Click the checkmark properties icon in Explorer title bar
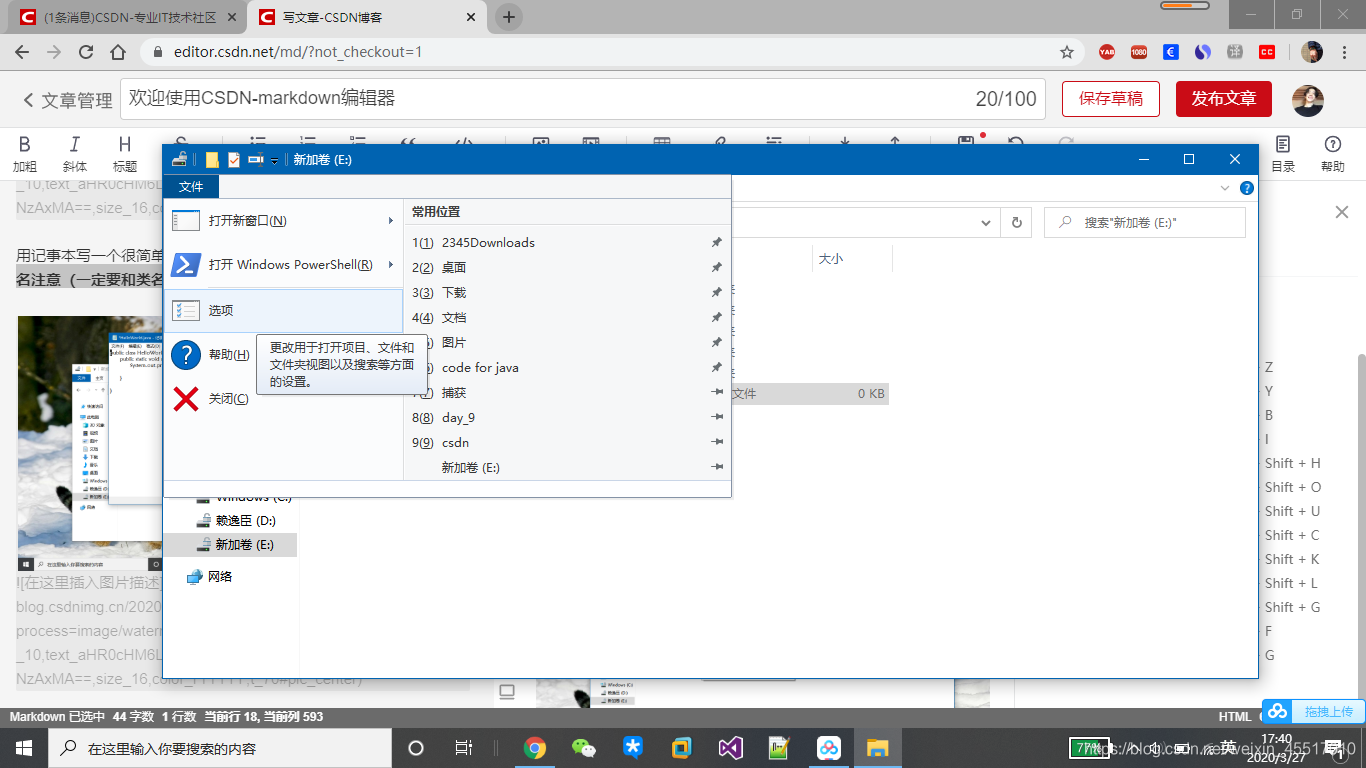Viewport: 1366px width, 768px height. click(234, 159)
